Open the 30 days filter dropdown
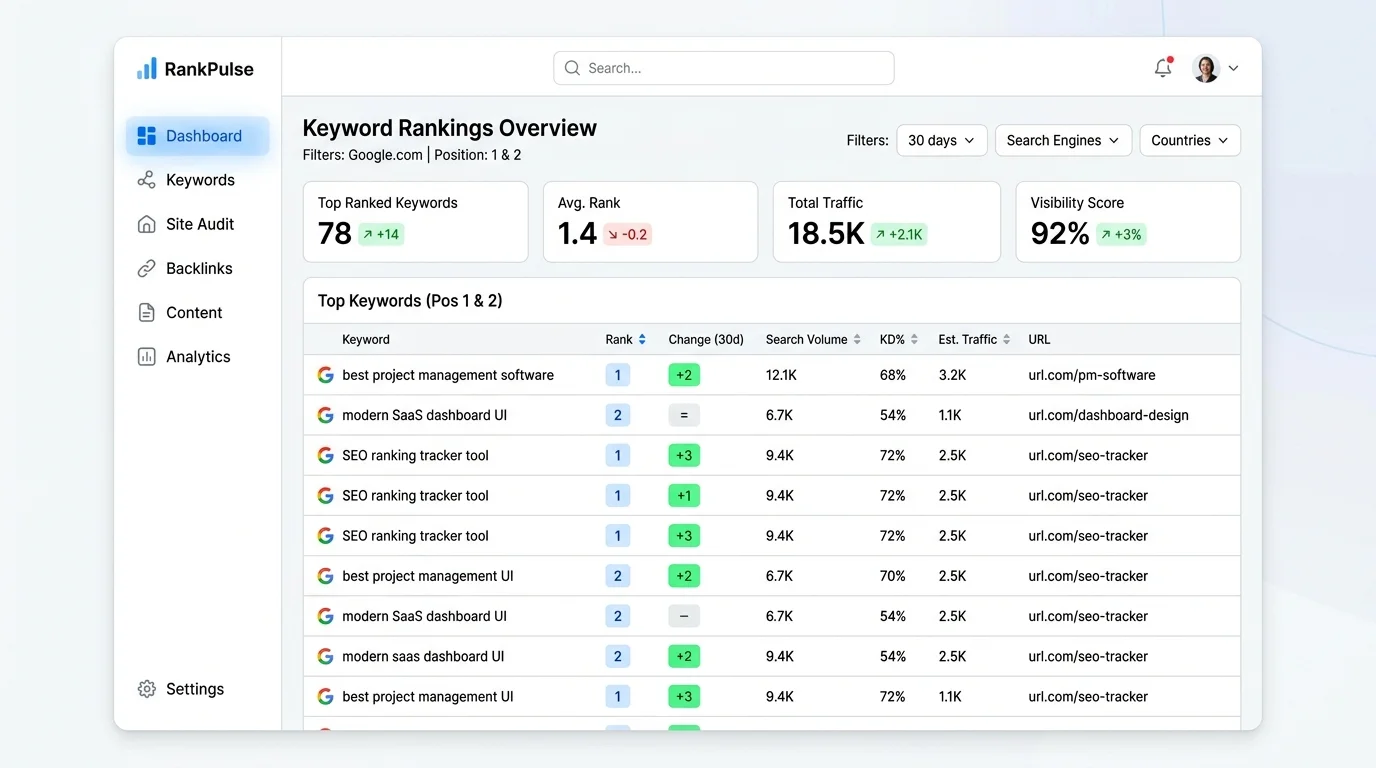This screenshot has width=1376, height=768. (942, 141)
